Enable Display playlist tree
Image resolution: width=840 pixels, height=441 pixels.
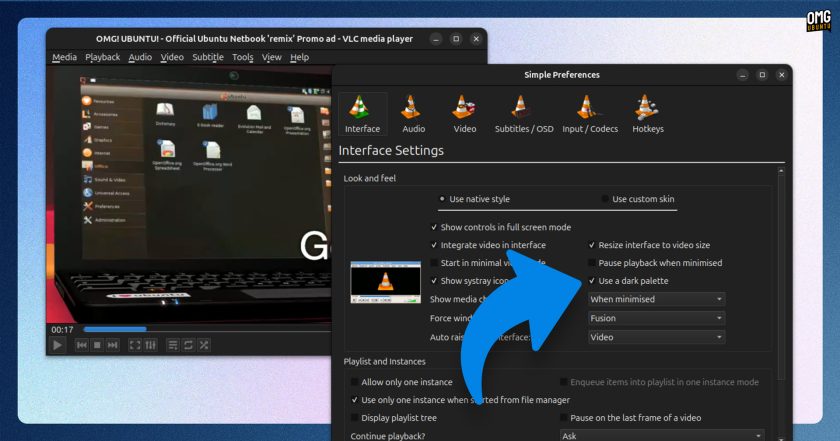[x=393, y=418]
